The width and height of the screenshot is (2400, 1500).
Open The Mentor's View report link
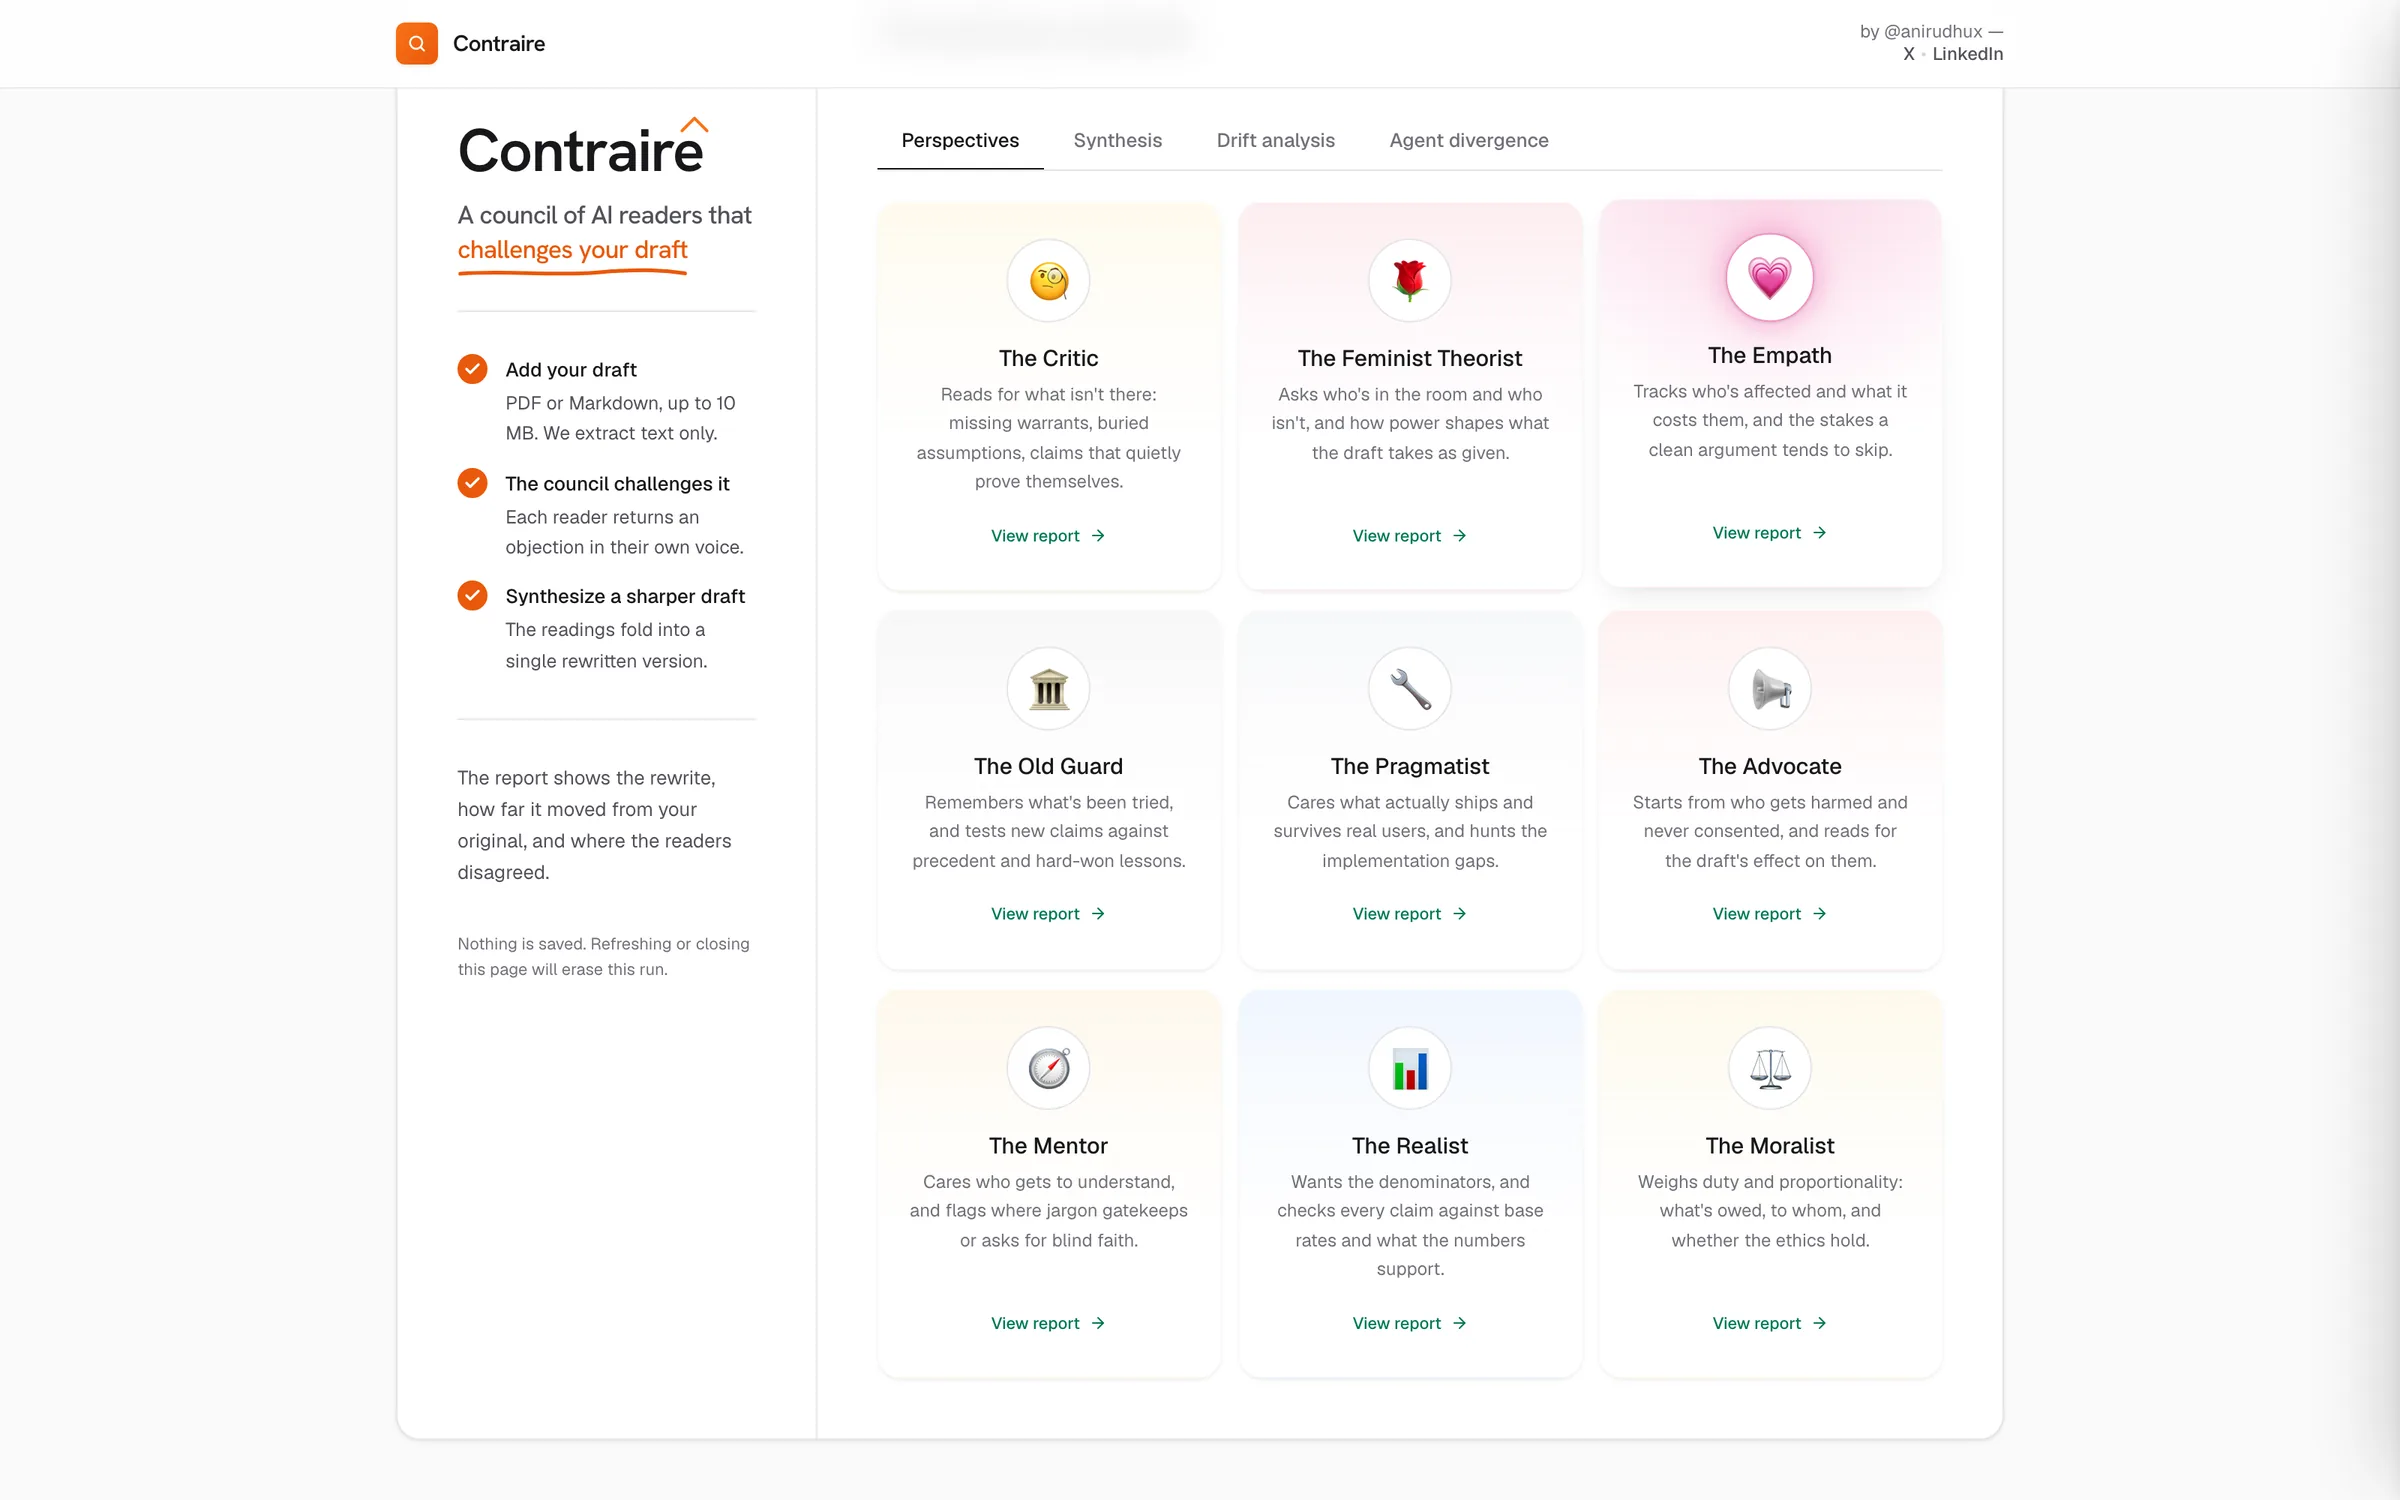tap(1048, 1323)
